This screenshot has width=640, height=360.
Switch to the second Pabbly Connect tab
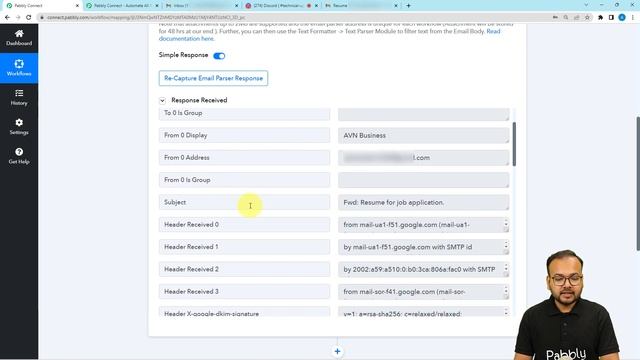click(122, 6)
